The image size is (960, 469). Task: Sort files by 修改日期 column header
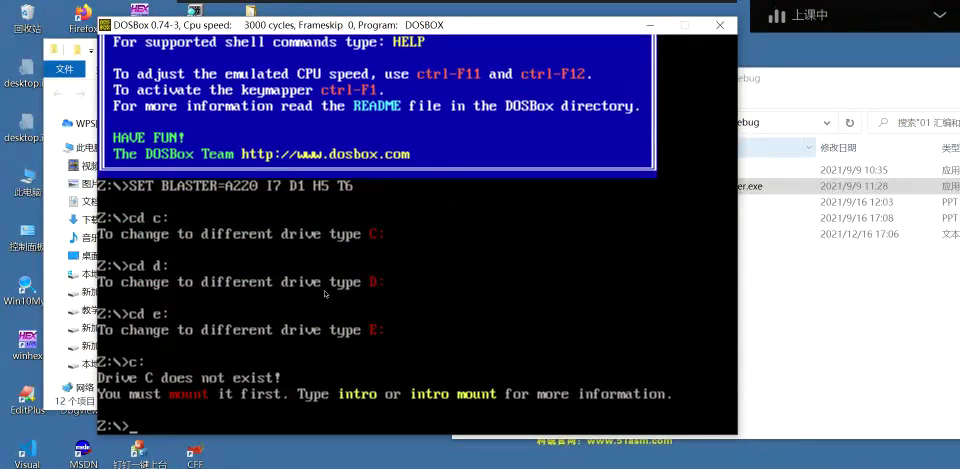[x=839, y=148]
